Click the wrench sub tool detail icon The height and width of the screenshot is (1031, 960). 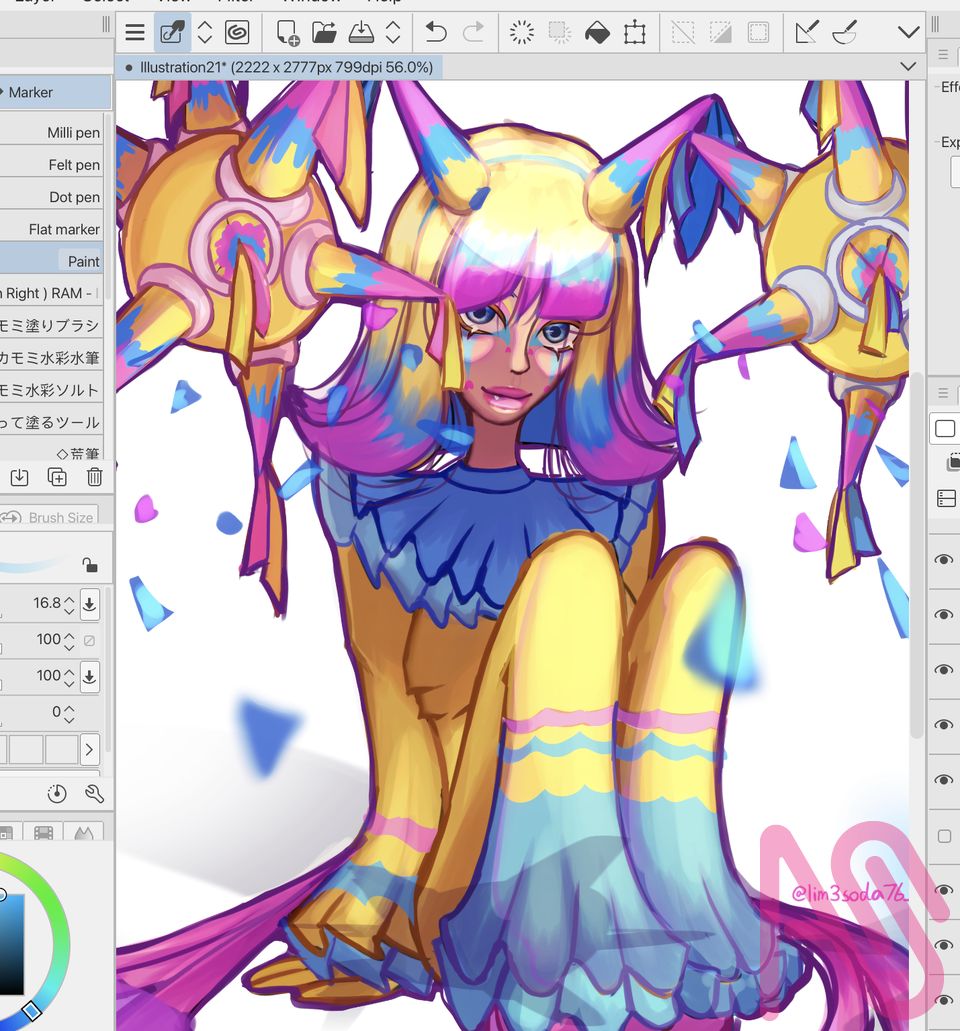point(94,794)
